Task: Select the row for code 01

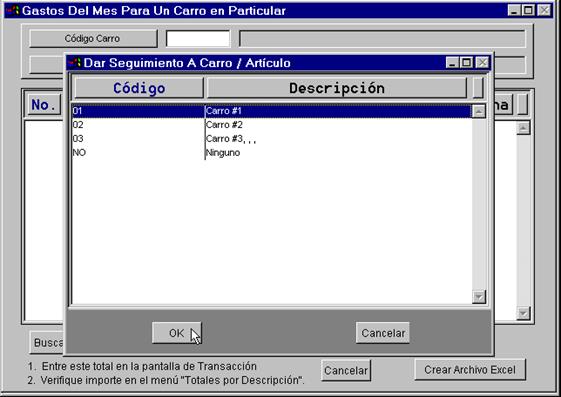Action: pyautogui.click(x=271, y=111)
